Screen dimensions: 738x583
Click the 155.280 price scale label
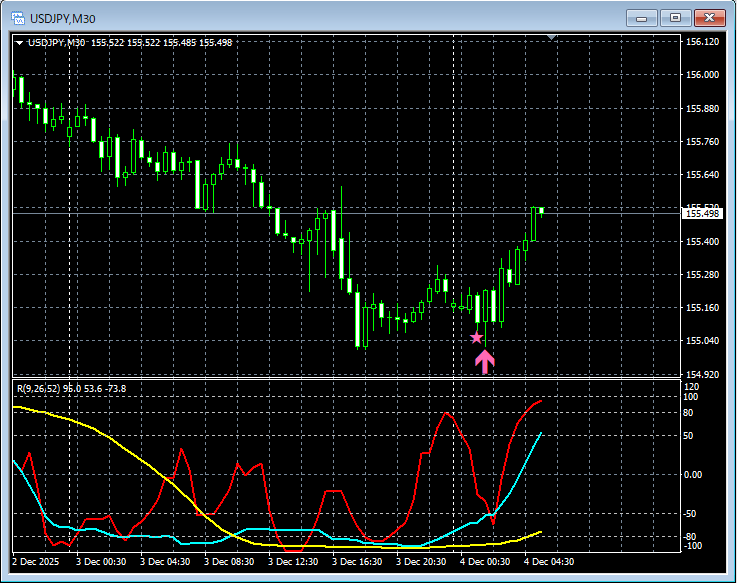[702, 274]
